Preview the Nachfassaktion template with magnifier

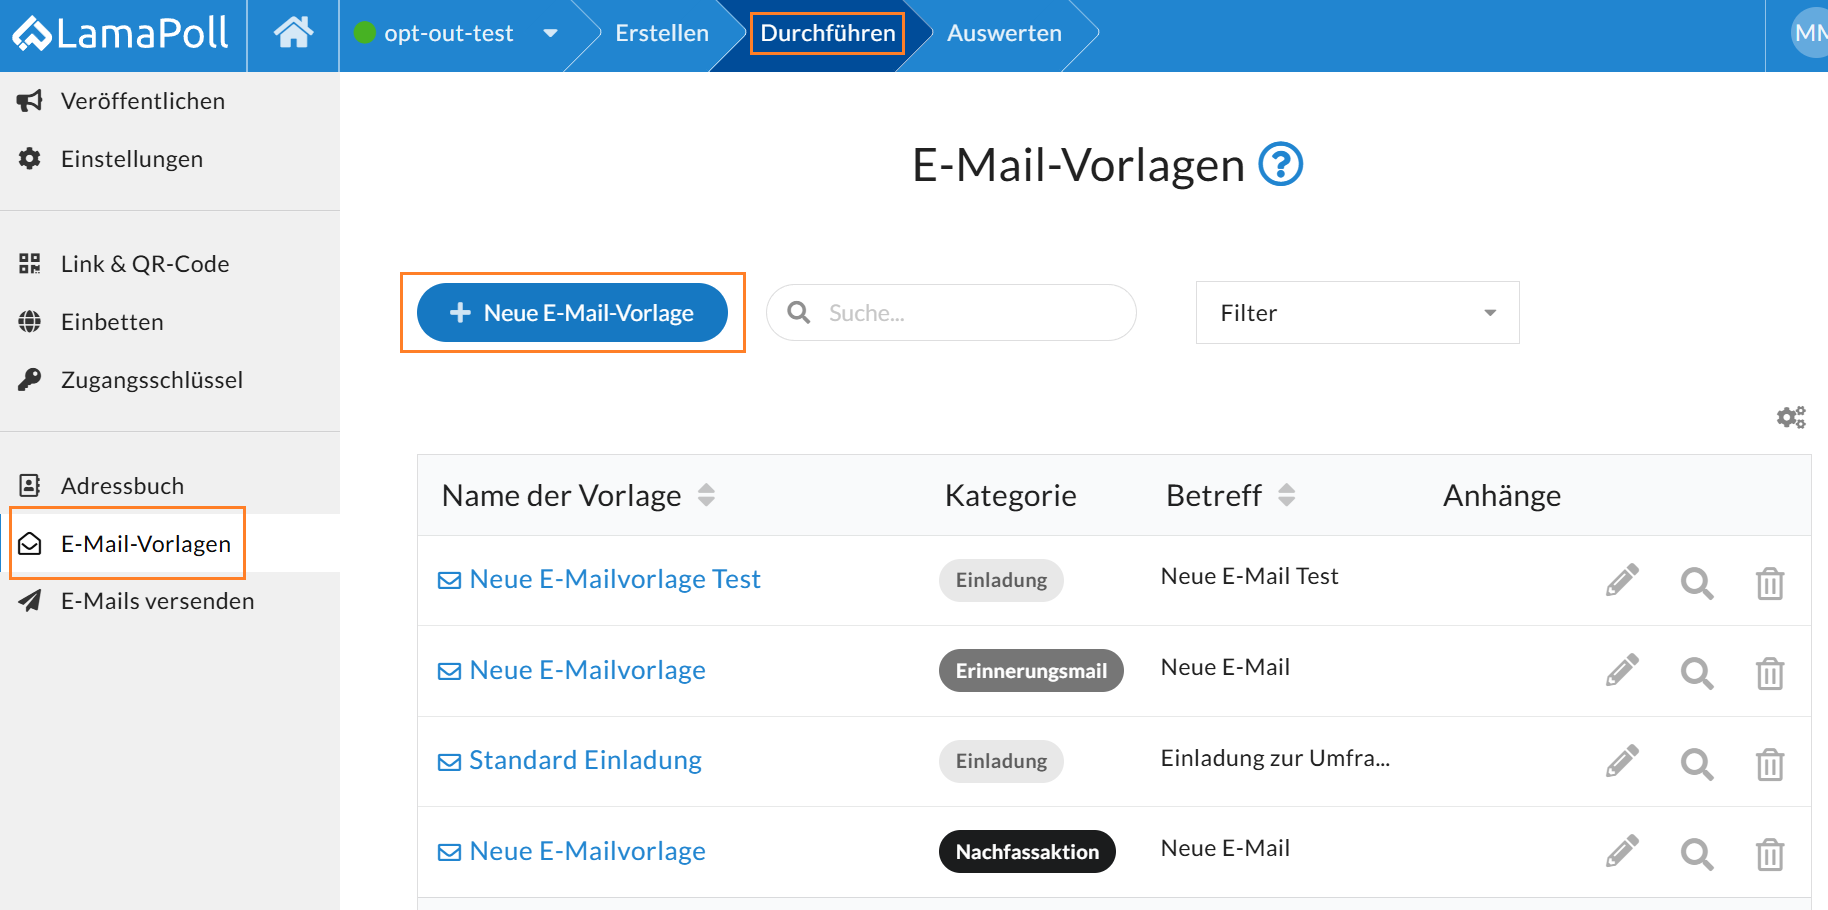point(1697,854)
